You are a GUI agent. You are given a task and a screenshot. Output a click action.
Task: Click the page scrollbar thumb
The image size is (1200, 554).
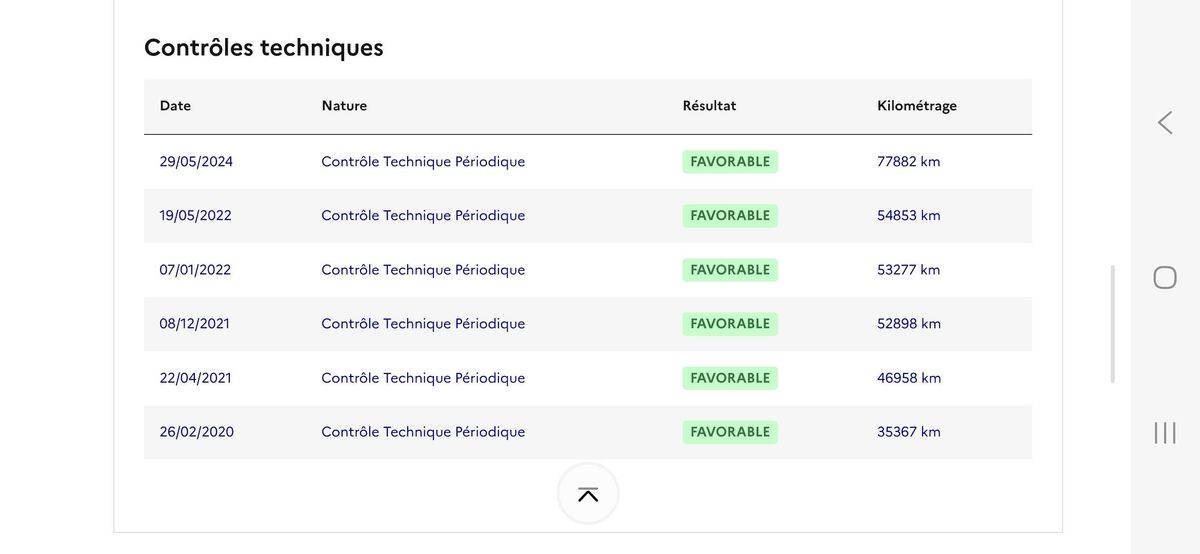pos(1113,324)
